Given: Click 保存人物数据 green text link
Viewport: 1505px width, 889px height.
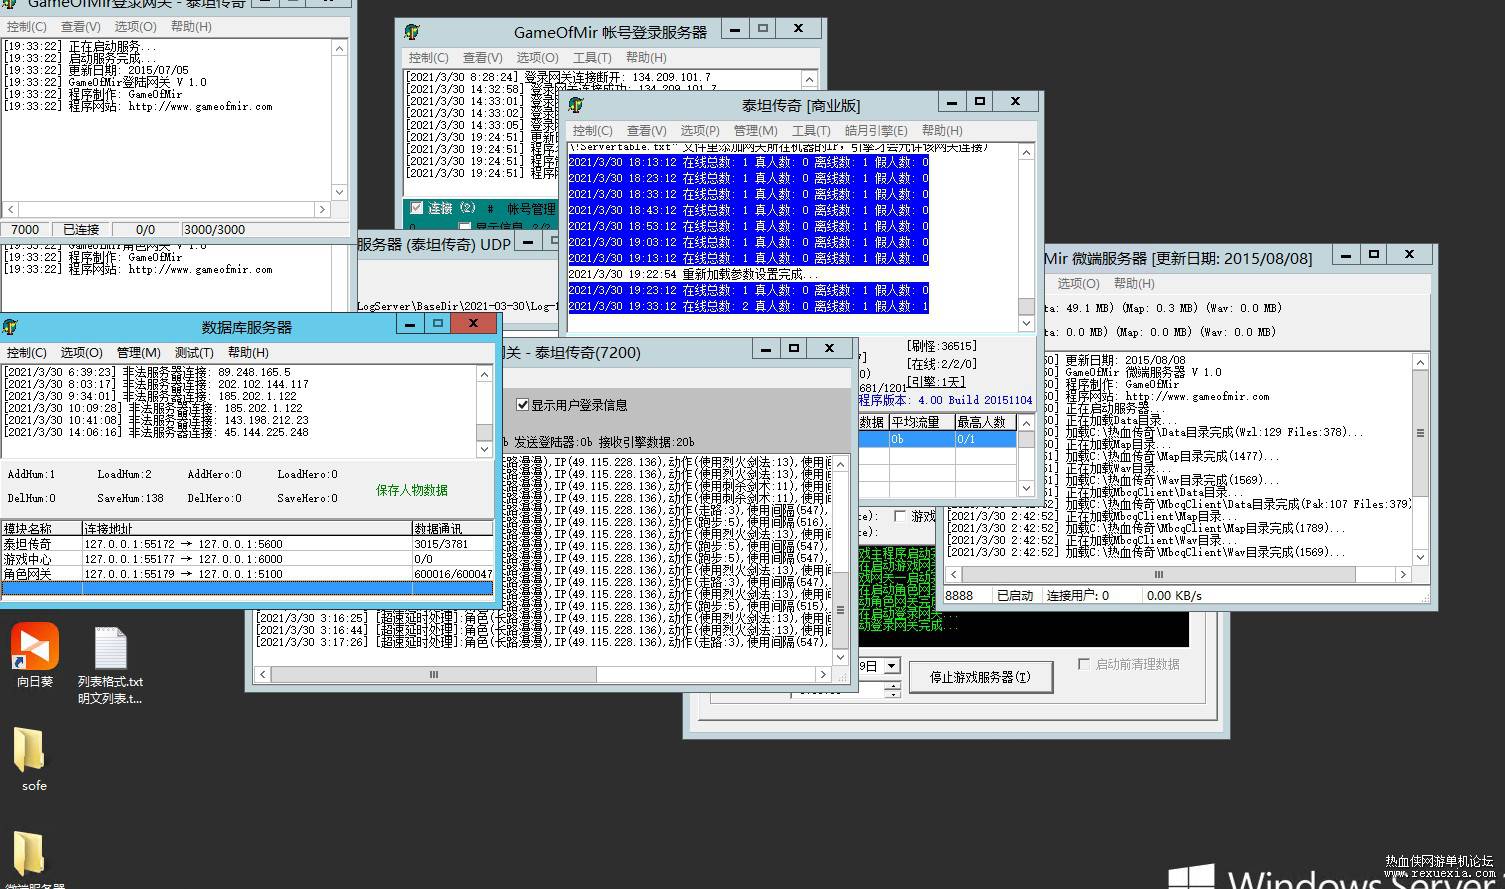Looking at the screenshot, I should (x=411, y=490).
